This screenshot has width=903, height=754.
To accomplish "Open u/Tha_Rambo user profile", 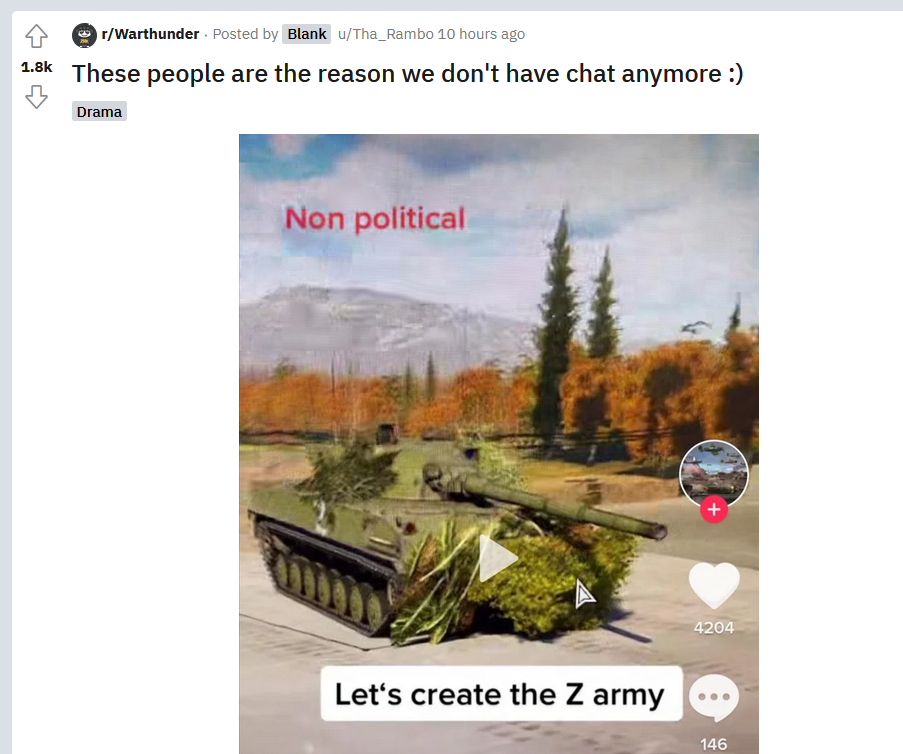I will click(385, 34).
